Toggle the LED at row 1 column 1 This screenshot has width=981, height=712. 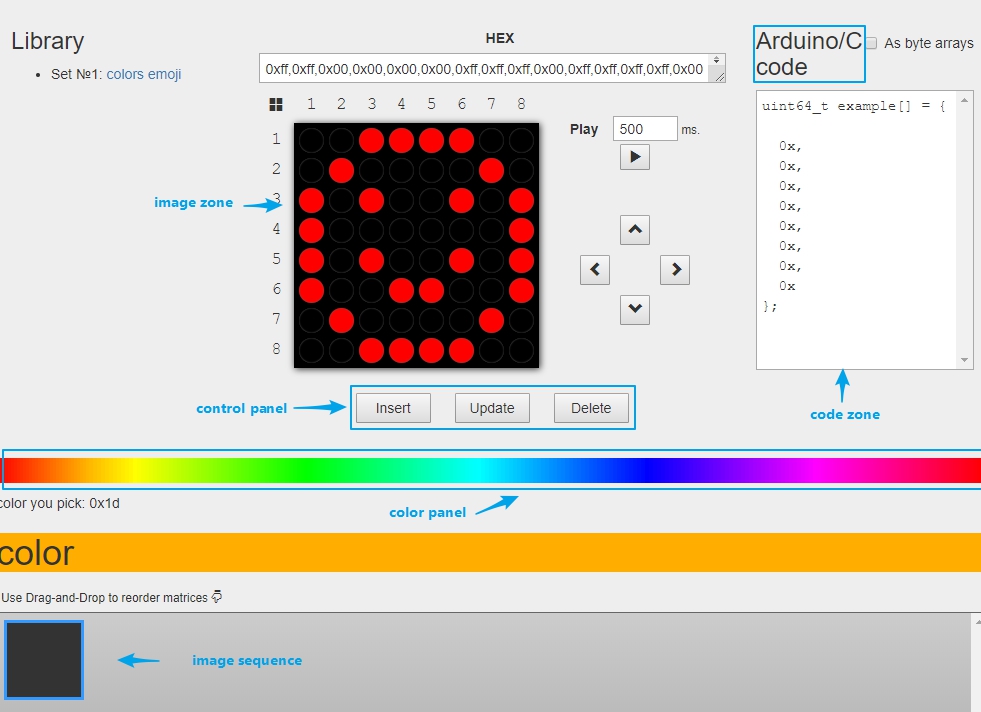click(311, 140)
